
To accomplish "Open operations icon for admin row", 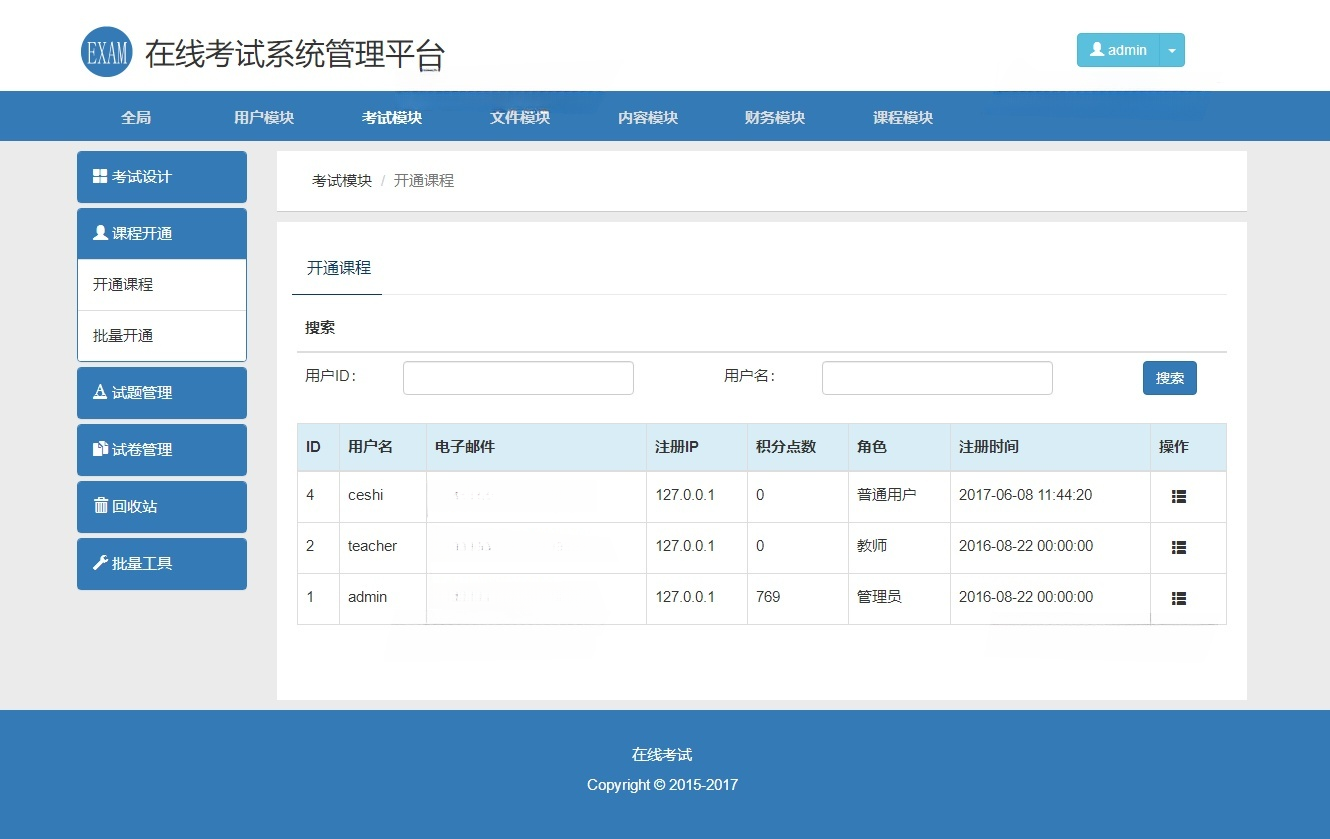I will tap(1177, 598).
